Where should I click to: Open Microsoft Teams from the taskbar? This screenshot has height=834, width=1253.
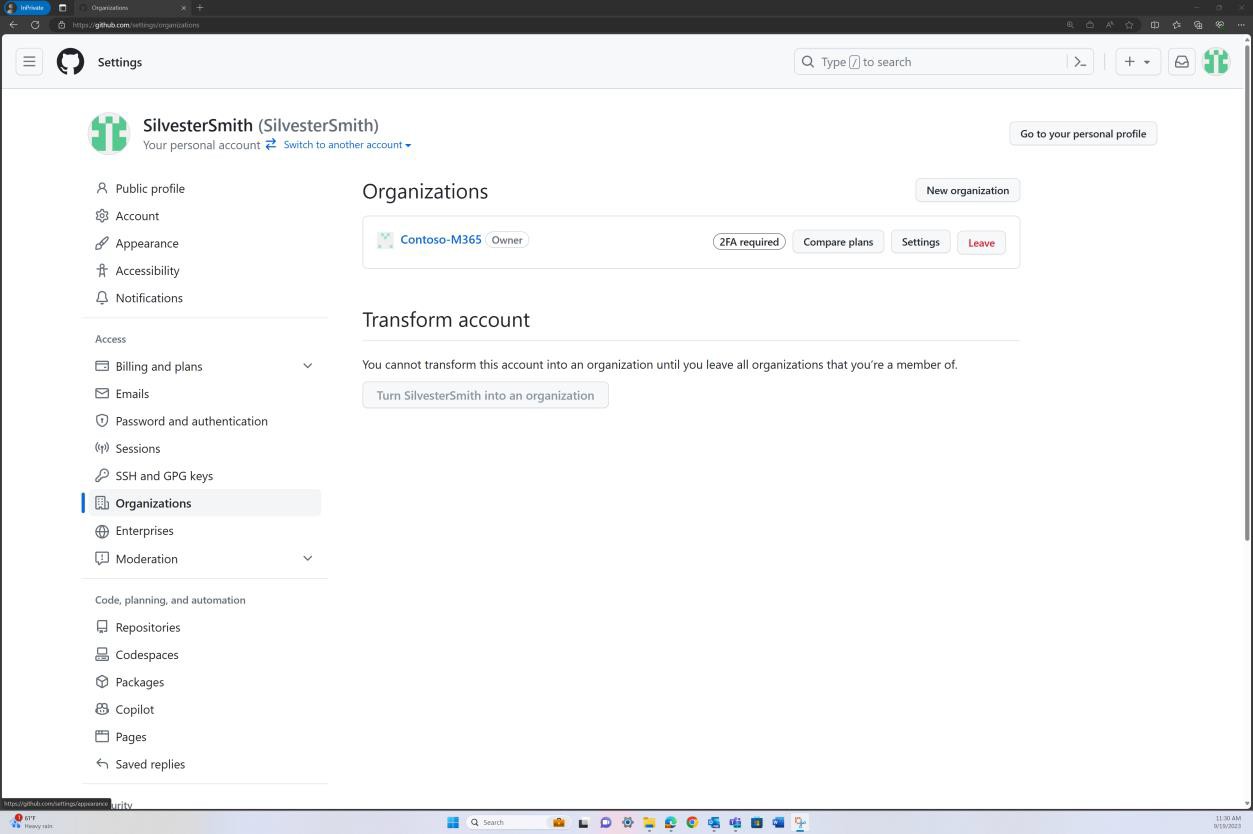(733, 822)
